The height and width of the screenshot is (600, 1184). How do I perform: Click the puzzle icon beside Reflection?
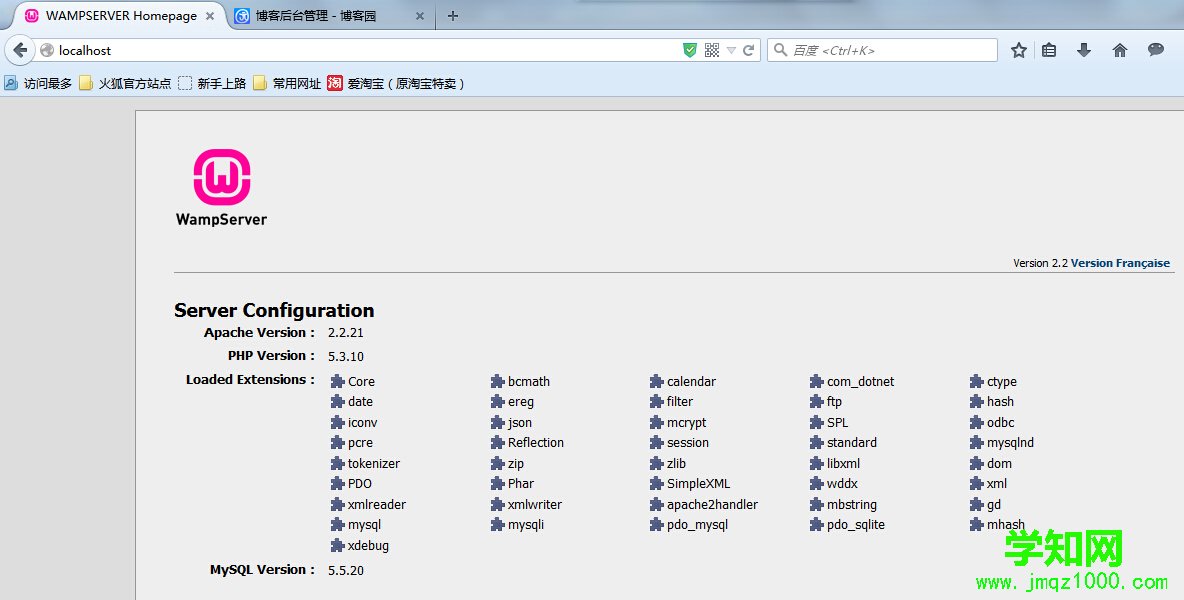498,442
